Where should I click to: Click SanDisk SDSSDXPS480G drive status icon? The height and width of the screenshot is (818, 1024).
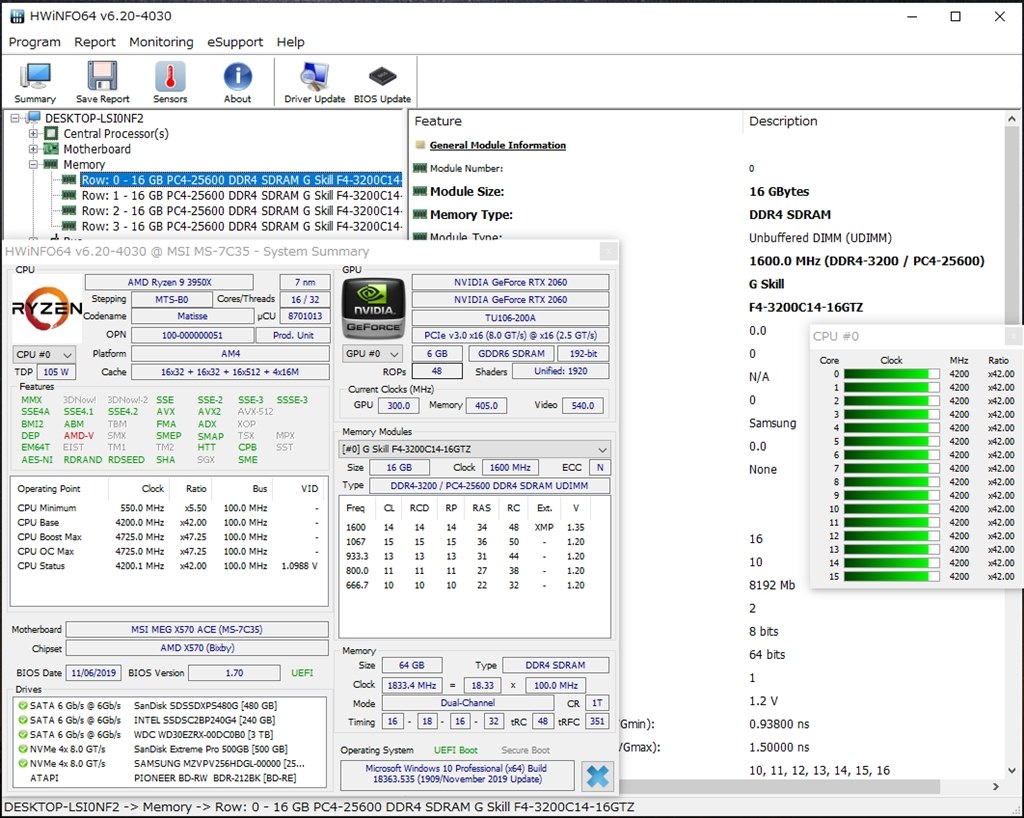pyautogui.click(x=23, y=706)
